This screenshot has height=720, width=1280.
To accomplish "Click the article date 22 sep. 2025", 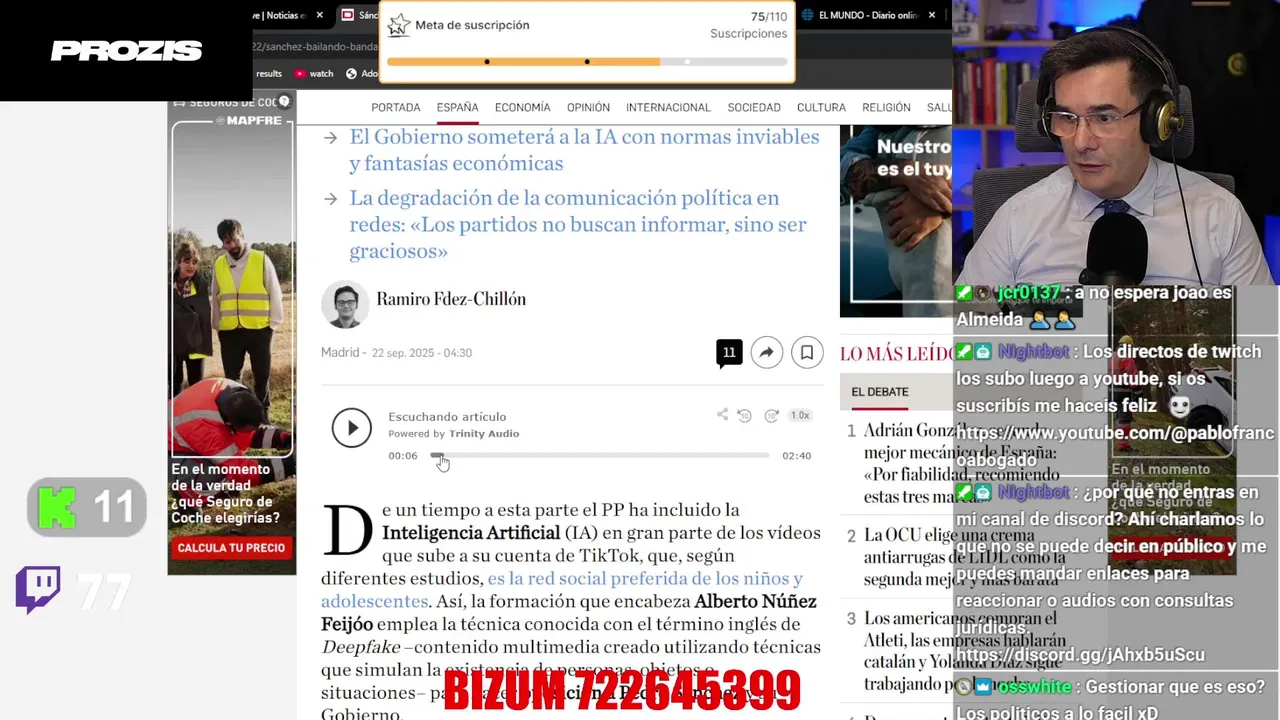I will [x=422, y=353].
